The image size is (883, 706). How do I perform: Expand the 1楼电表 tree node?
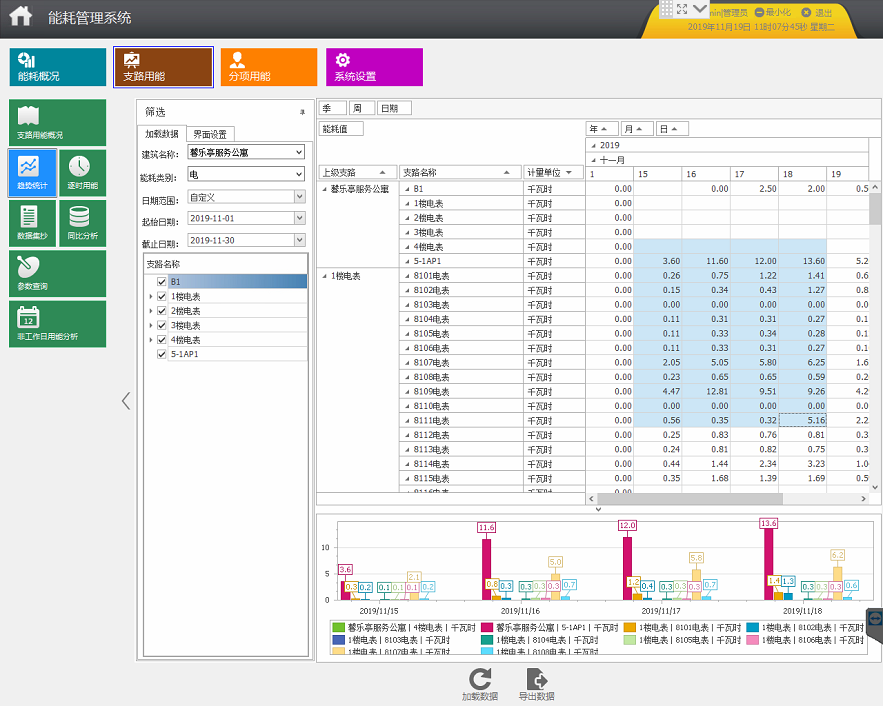[151, 296]
